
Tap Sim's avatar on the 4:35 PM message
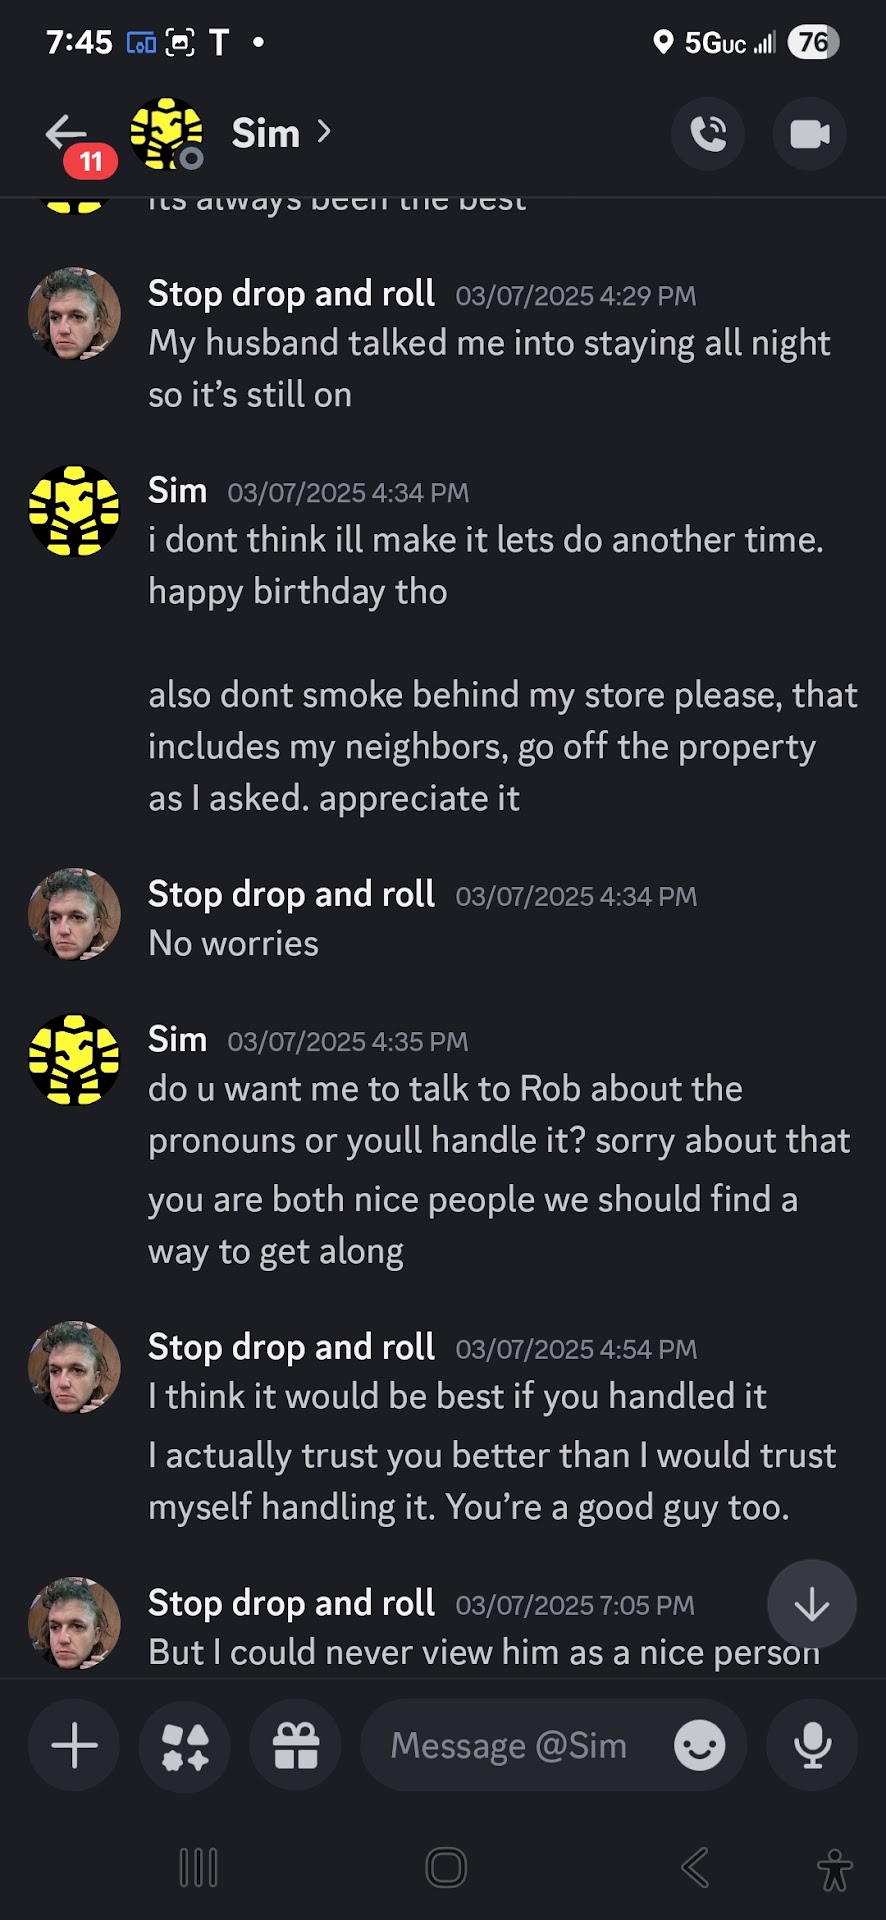[x=74, y=1059]
